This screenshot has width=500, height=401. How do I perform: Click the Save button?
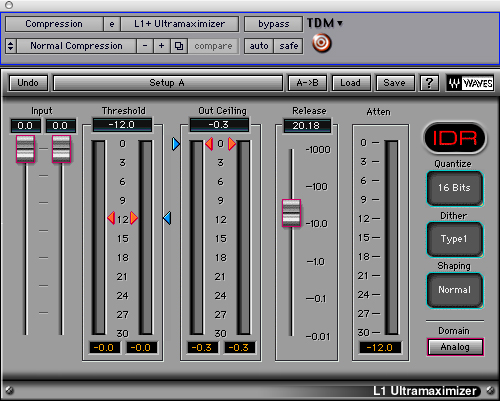(x=395, y=83)
